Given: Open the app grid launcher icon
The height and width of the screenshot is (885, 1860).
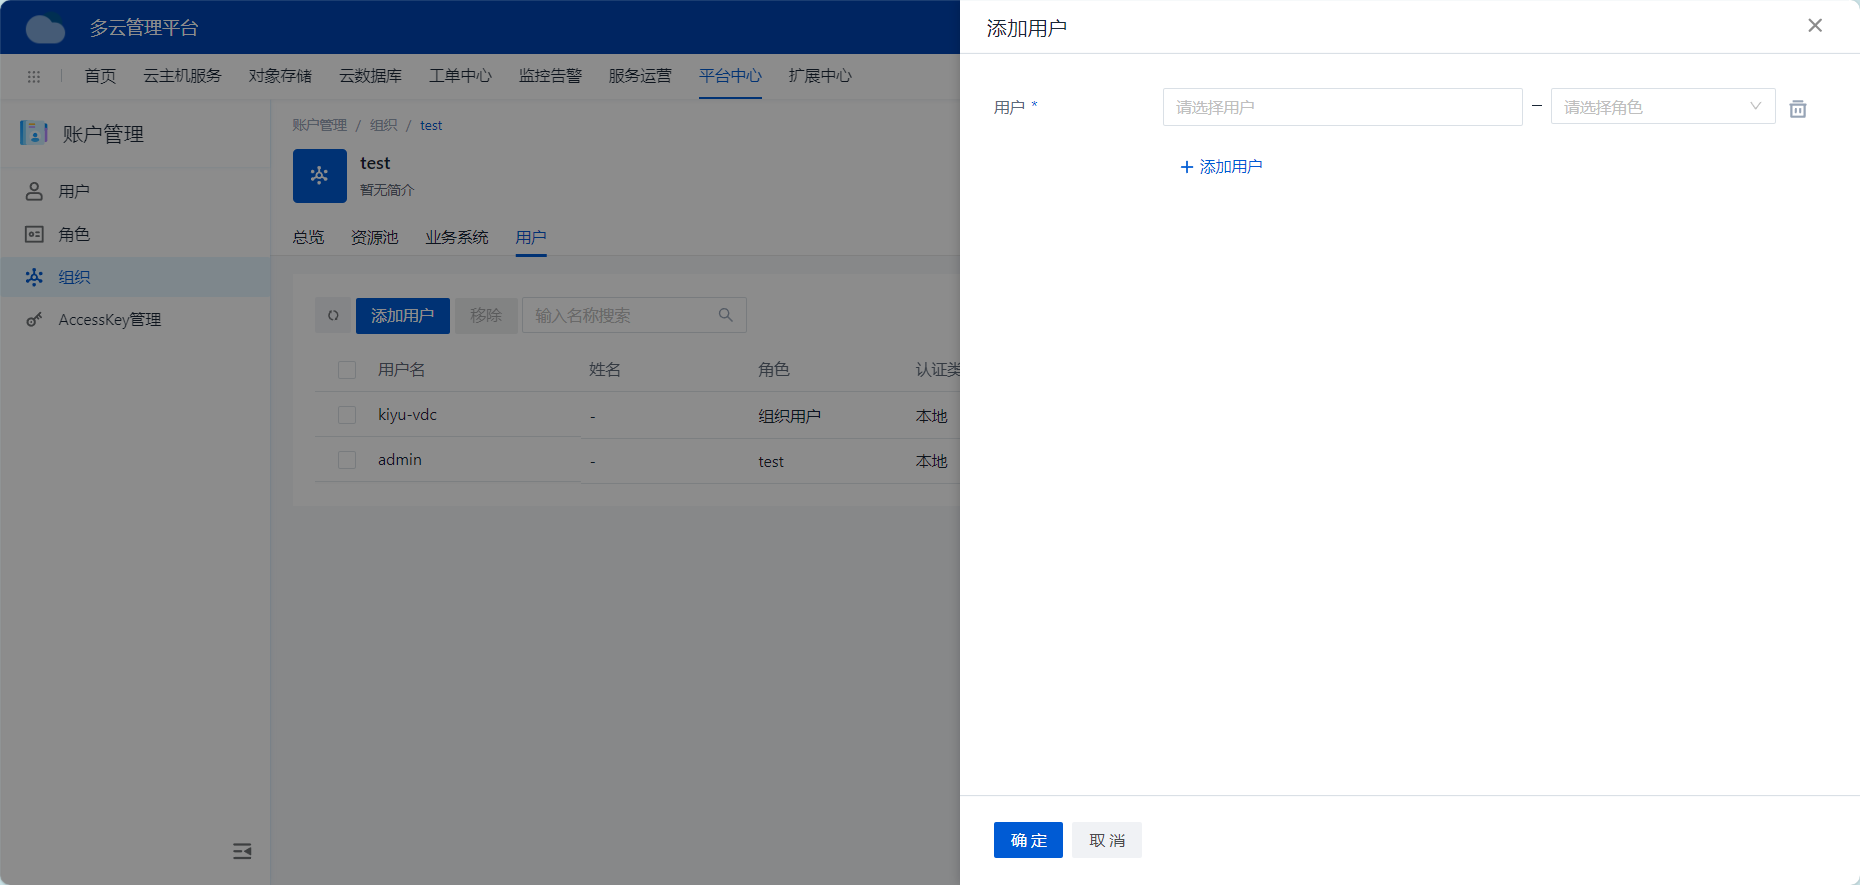Looking at the screenshot, I should pos(33,77).
